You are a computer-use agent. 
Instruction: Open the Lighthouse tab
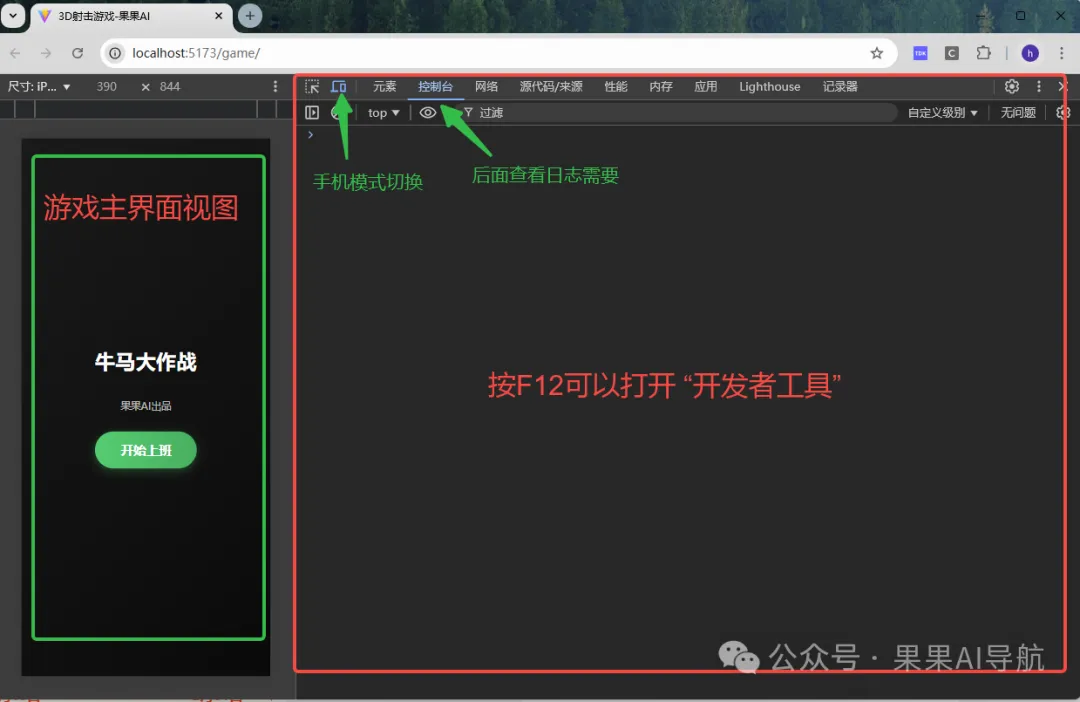tap(769, 87)
